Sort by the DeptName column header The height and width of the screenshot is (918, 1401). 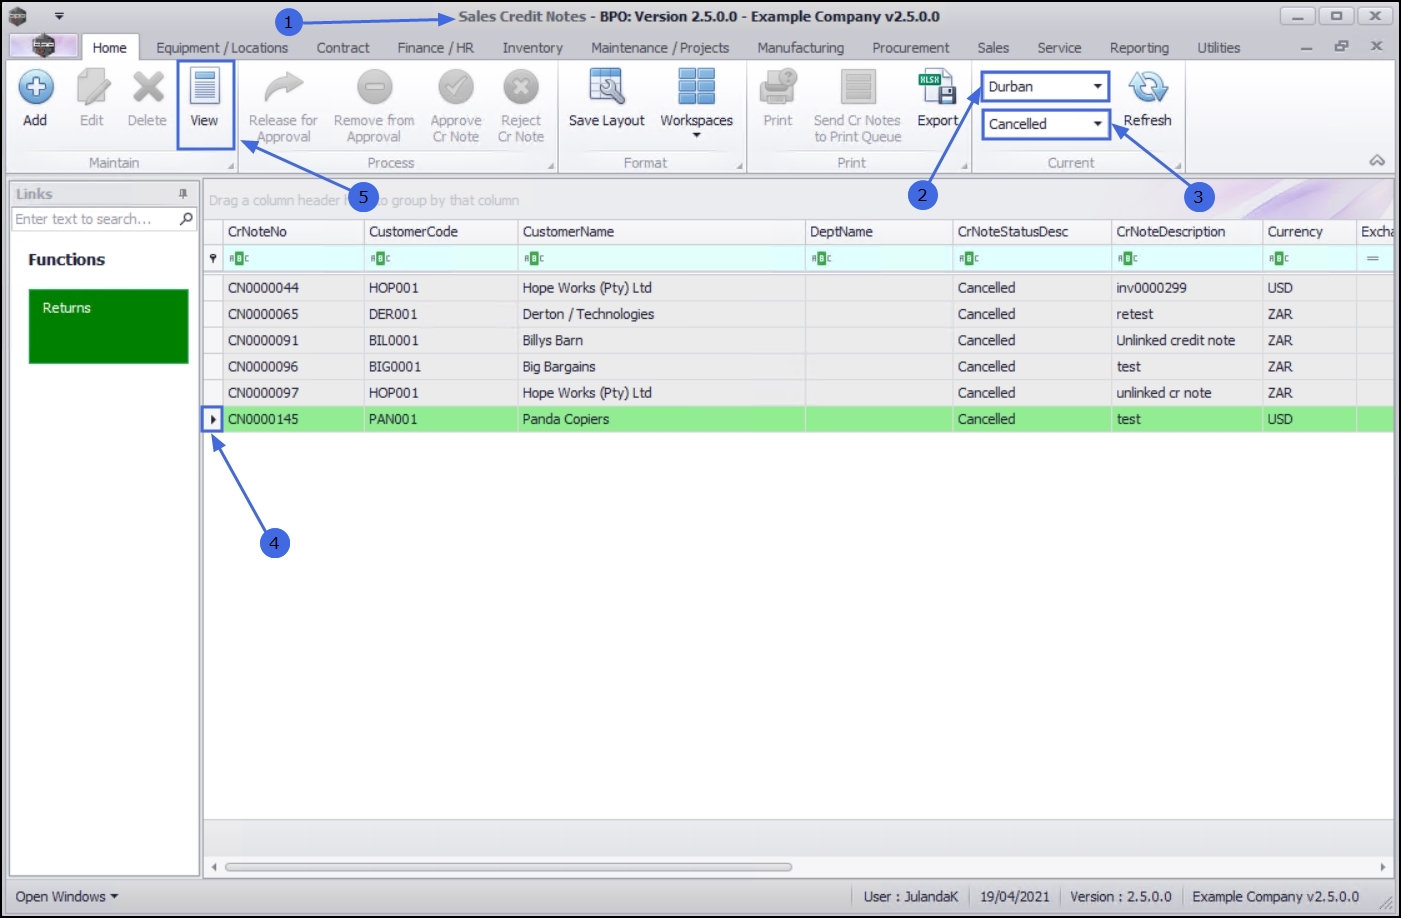pos(879,232)
